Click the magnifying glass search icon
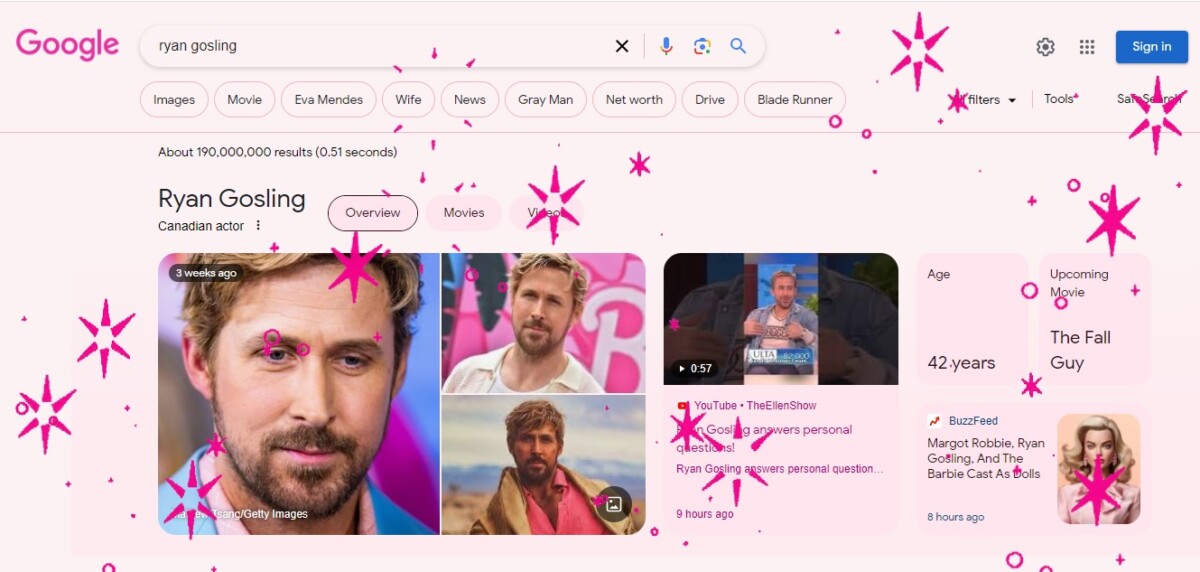Viewport: 1200px width, 572px height. [x=738, y=46]
